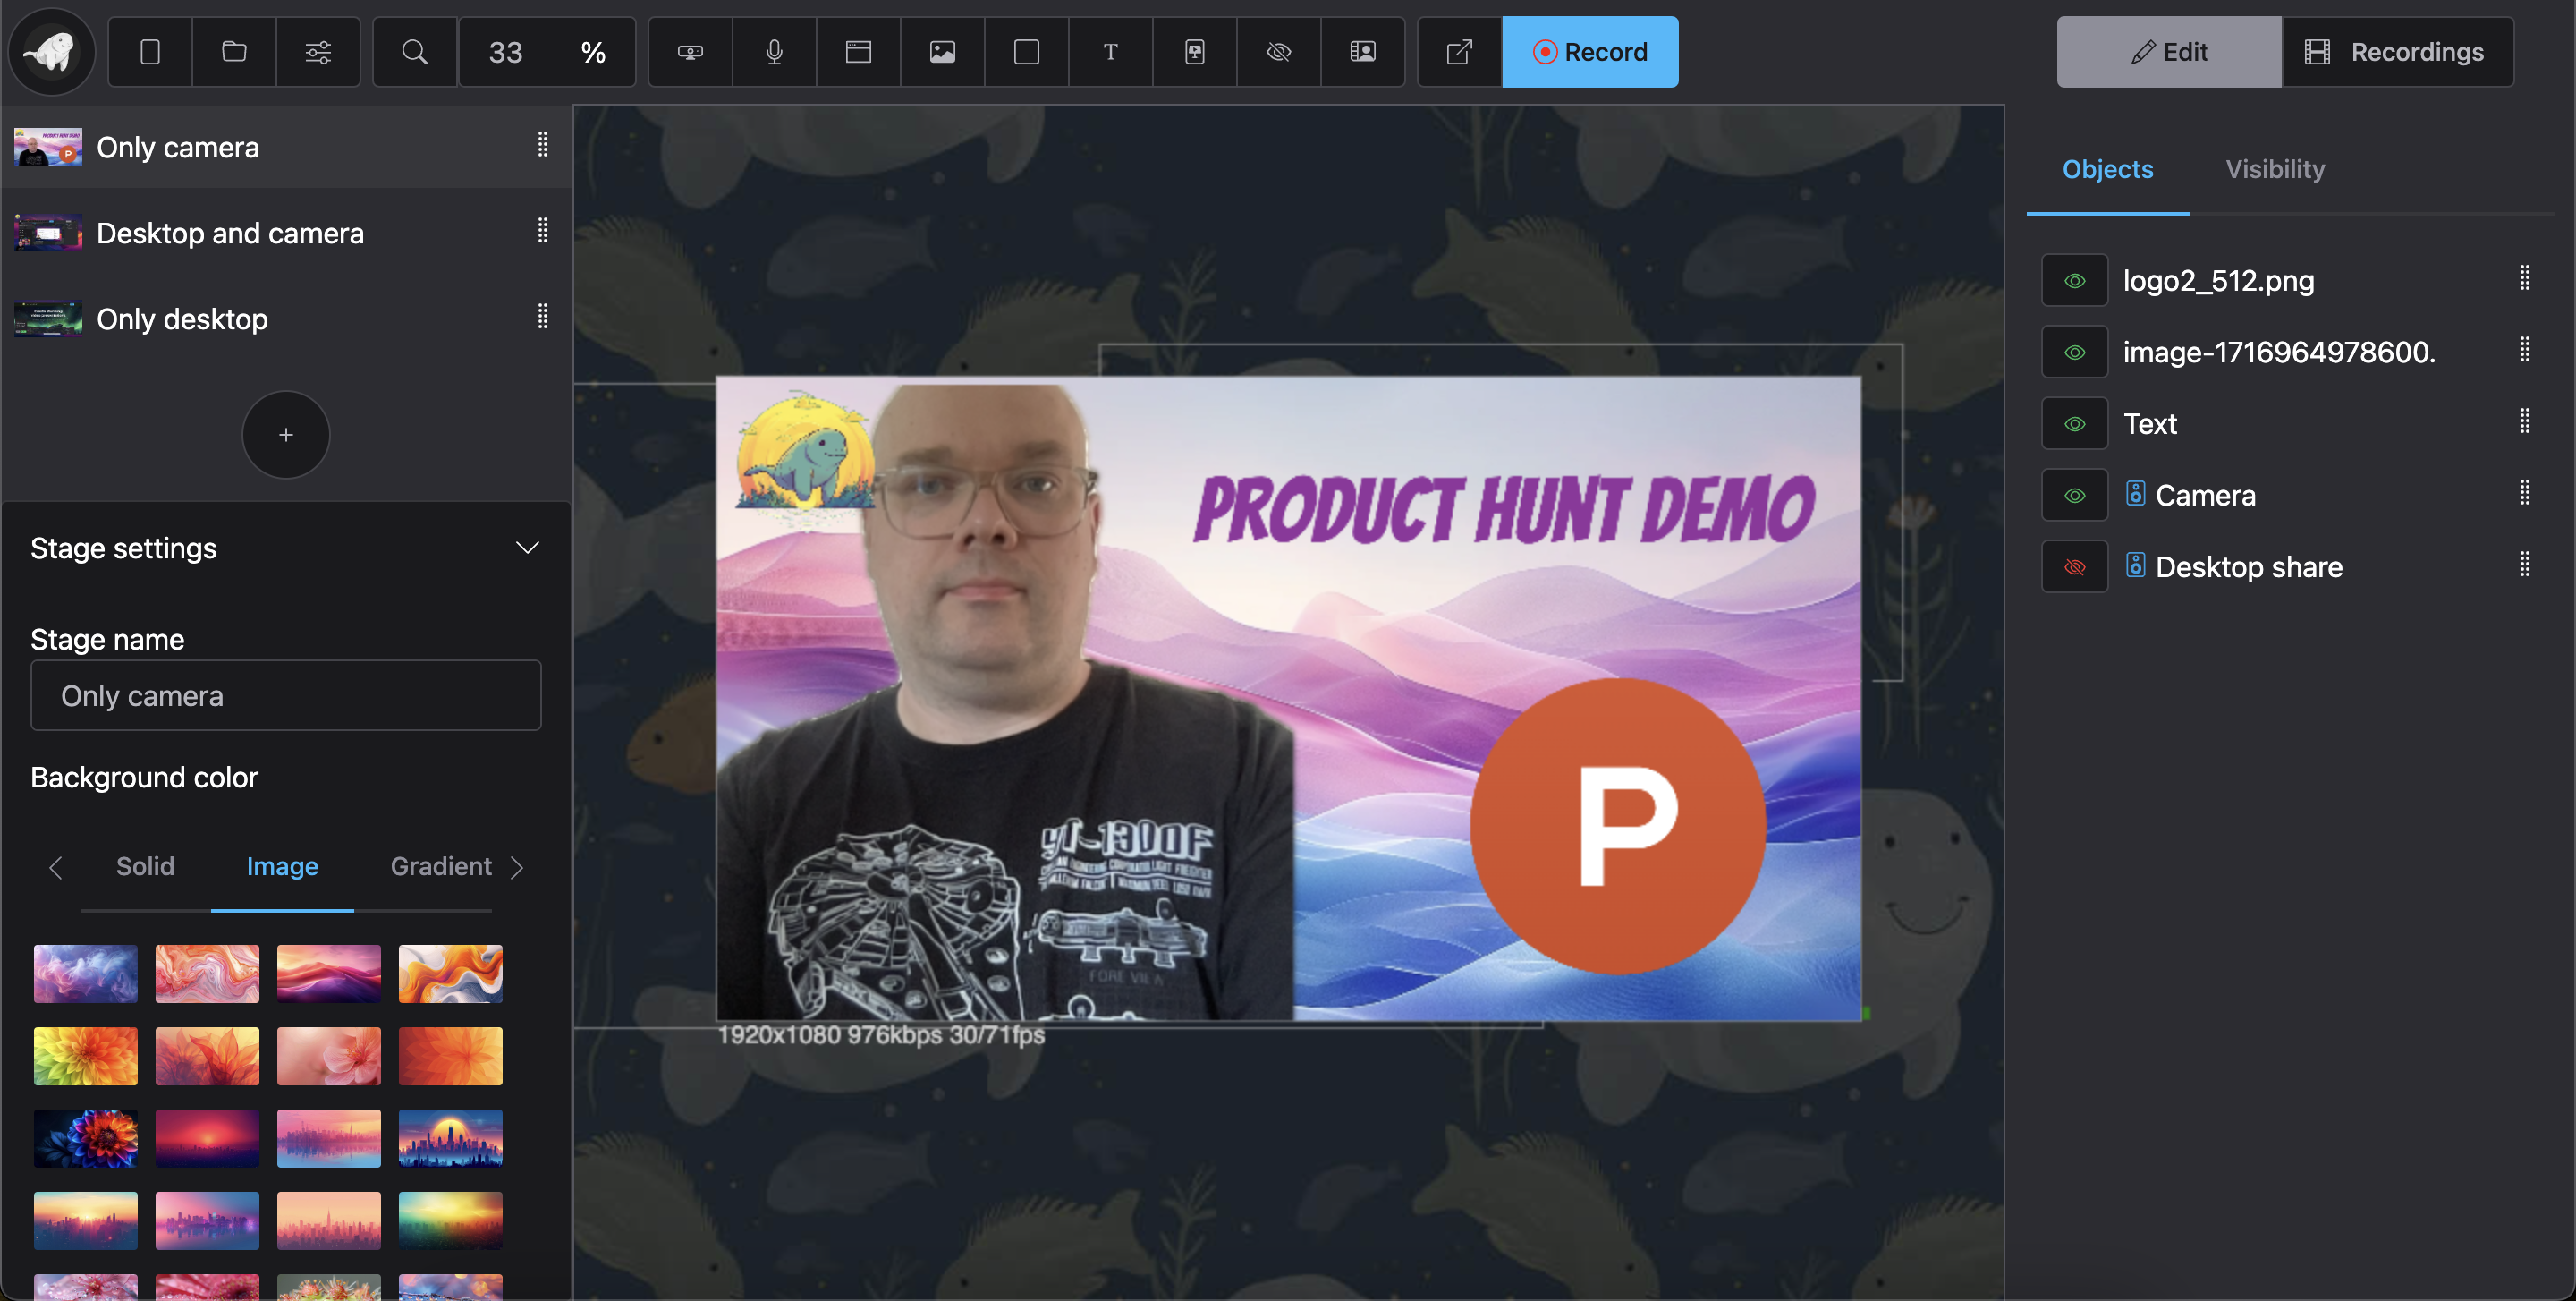
Task: Select the Visibility tab
Action: [2274, 169]
